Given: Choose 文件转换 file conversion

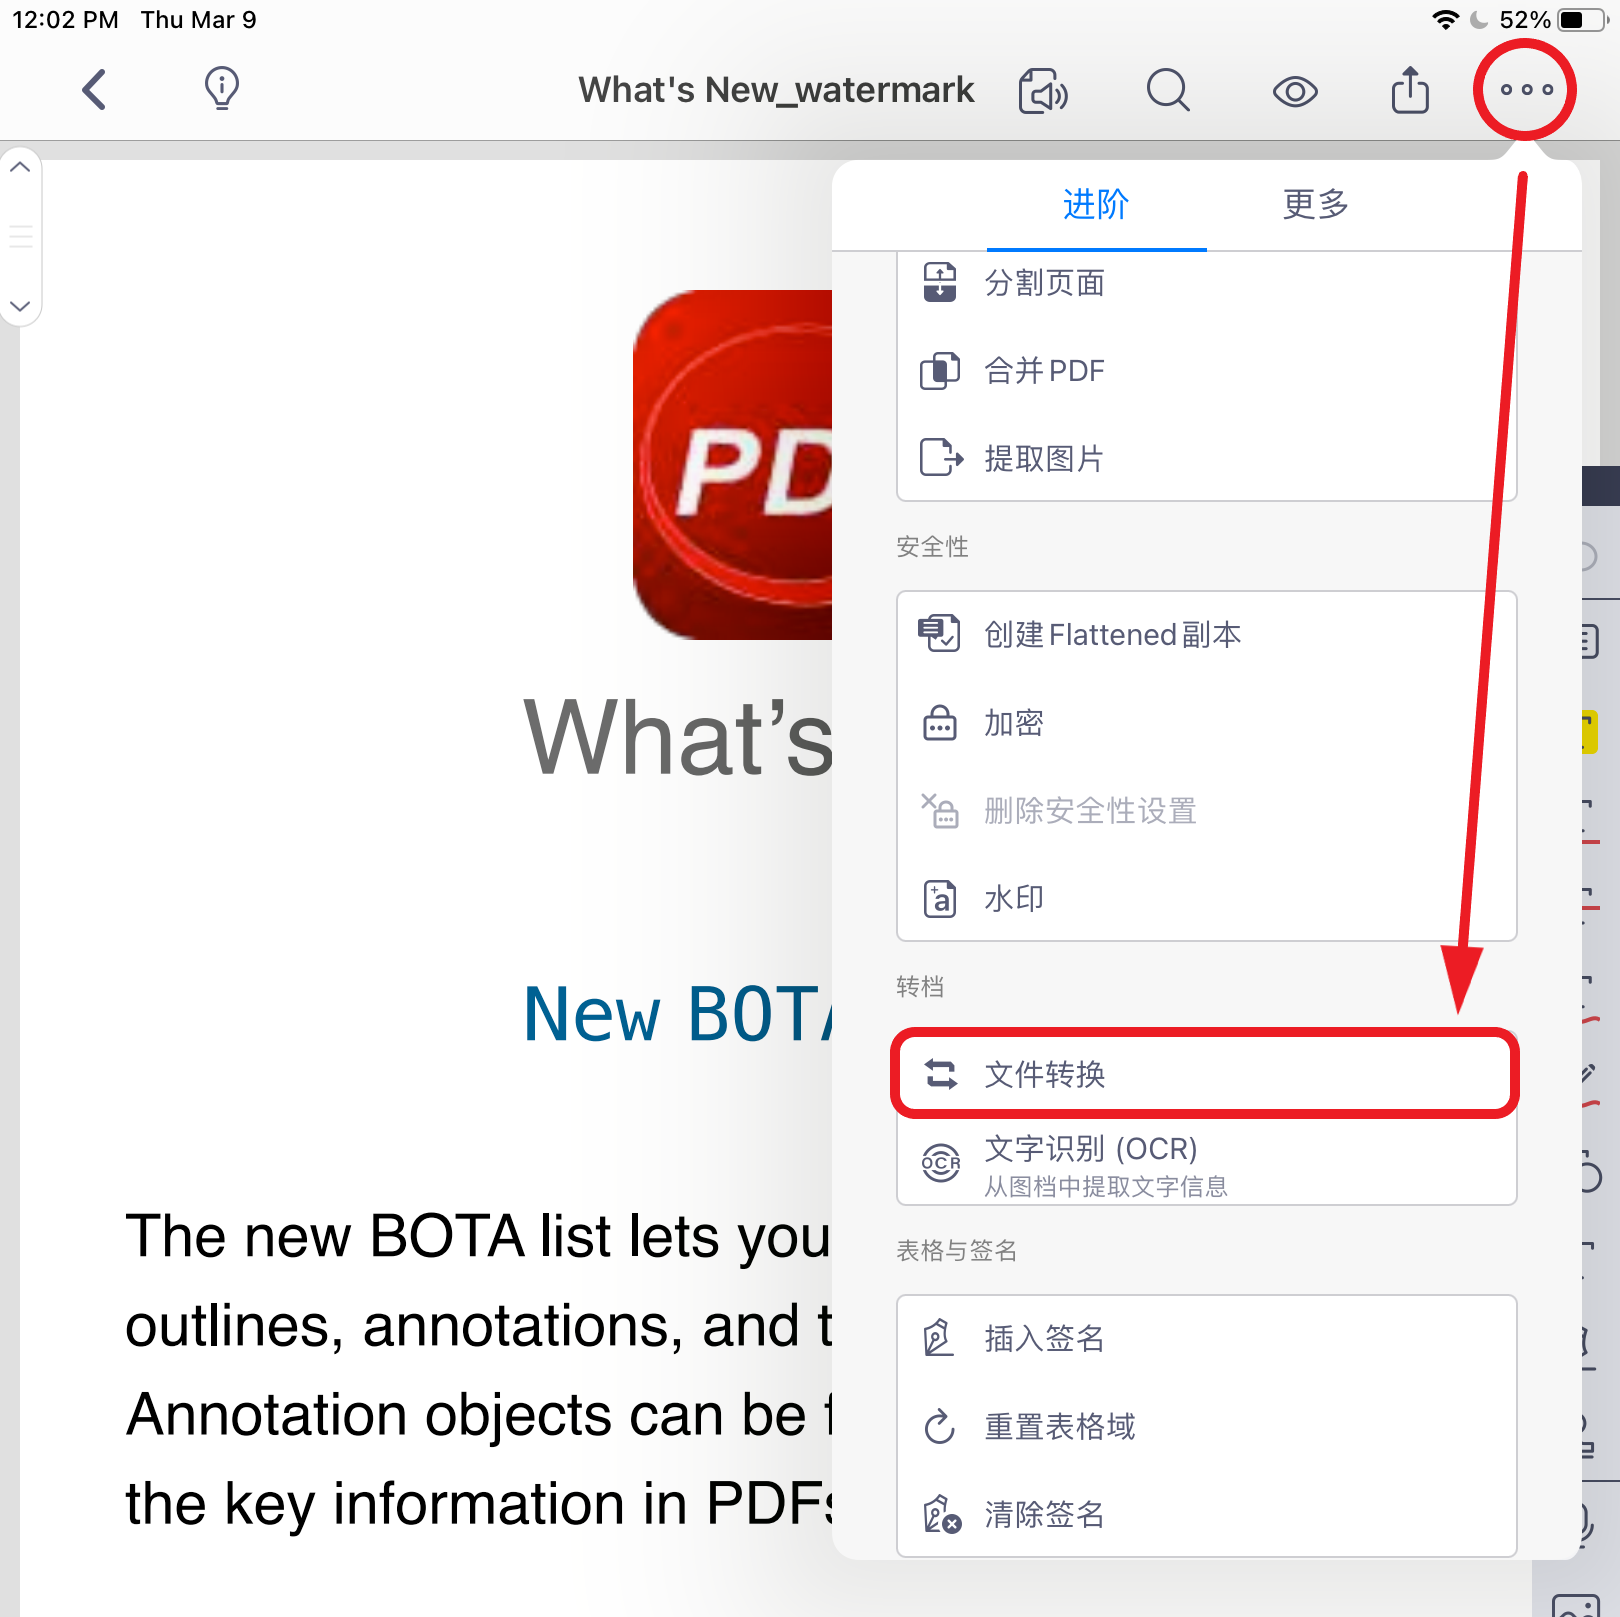Looking at the screenshot, I should (x=1207, y=1075).
